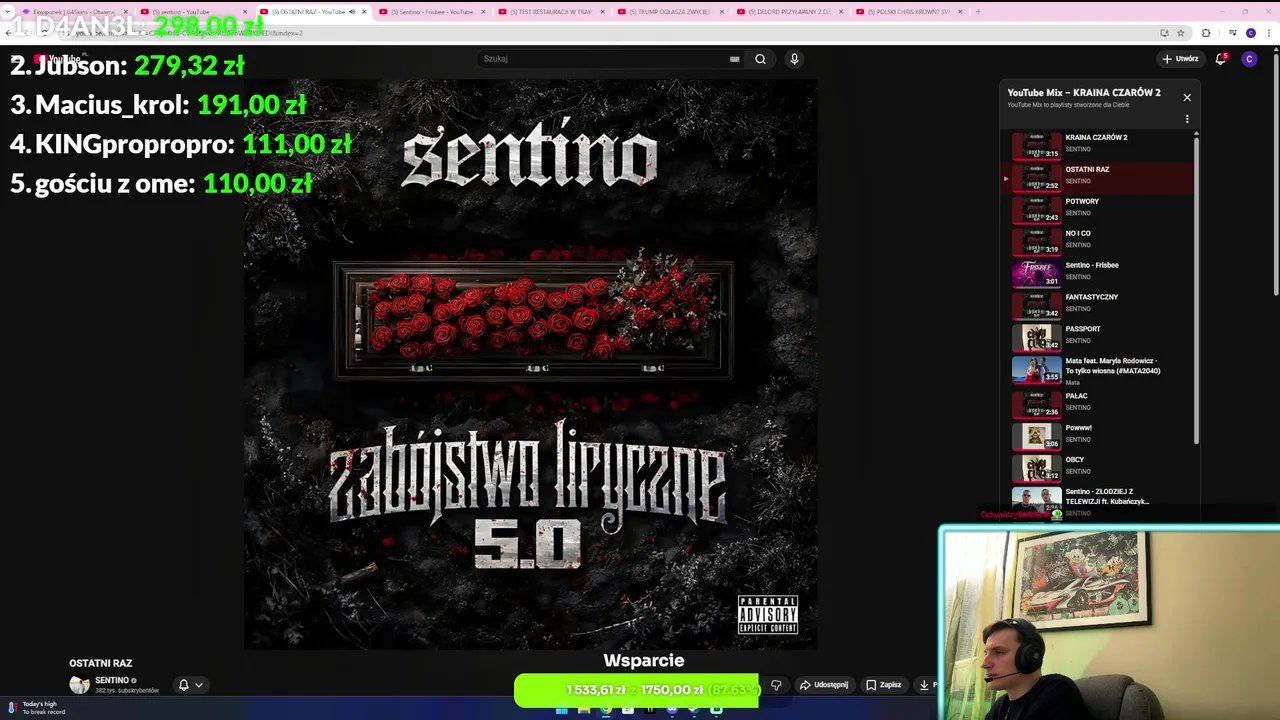Switch to TEST RESTAURACJI W TRAKCIE tab
The image size is (1280, 720).
[550, 12]
